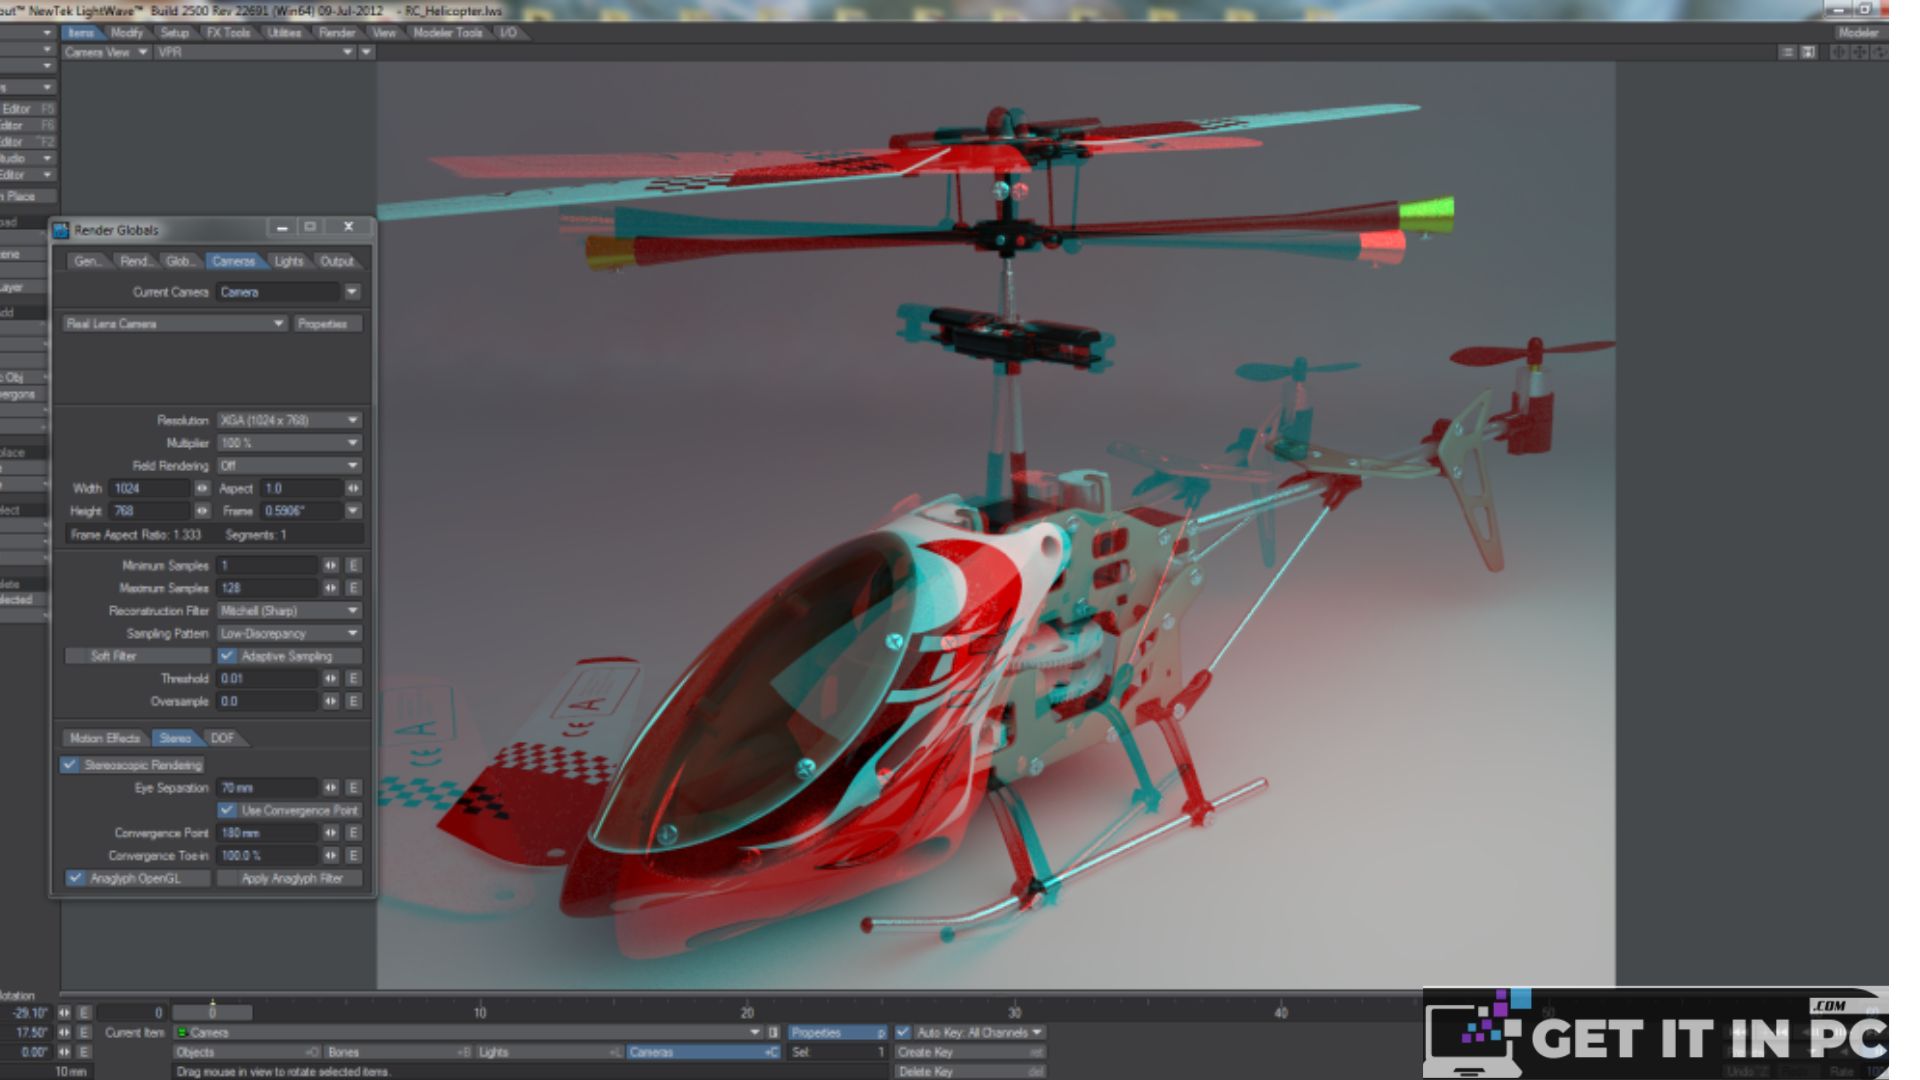Click Oversample arrows spinner
The image size is (1920, 1080).
tap(331, 701)
